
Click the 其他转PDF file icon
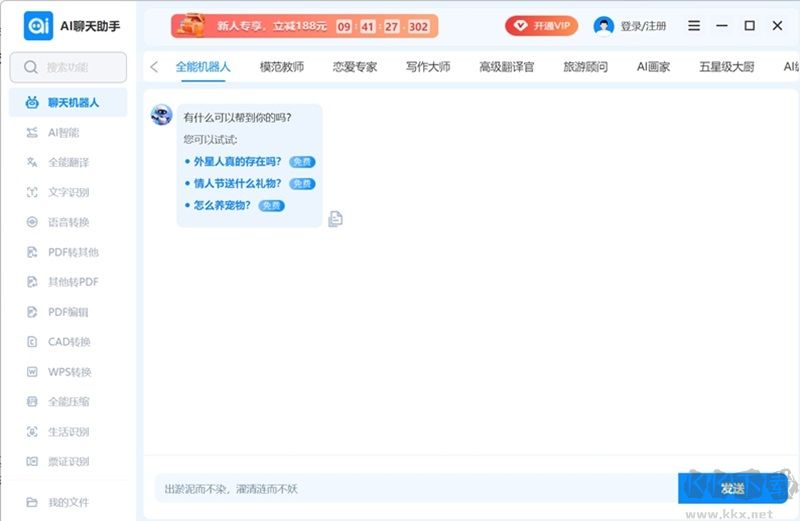tap(32, 282)
